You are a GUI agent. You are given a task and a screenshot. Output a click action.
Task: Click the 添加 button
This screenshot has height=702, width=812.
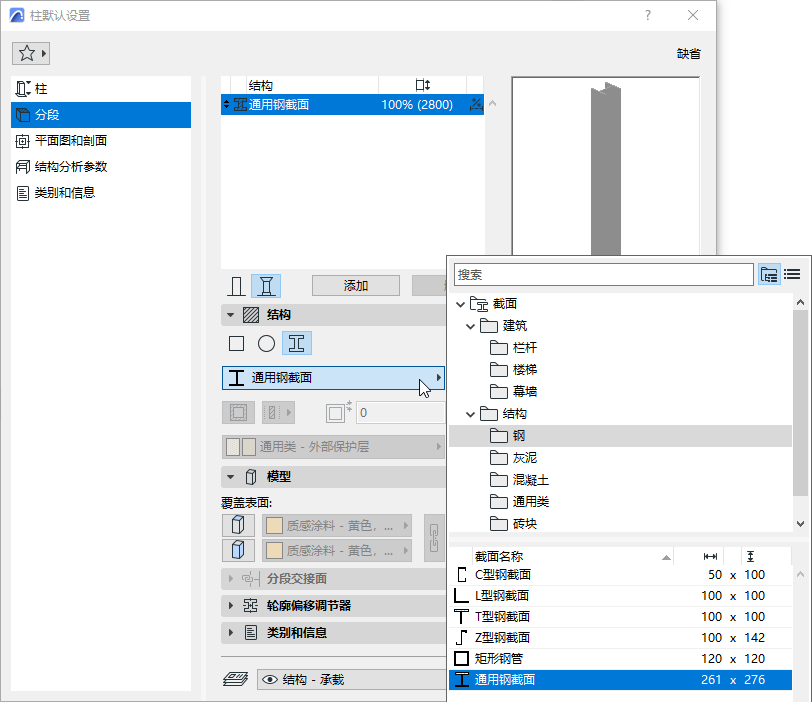pos(356,286)
